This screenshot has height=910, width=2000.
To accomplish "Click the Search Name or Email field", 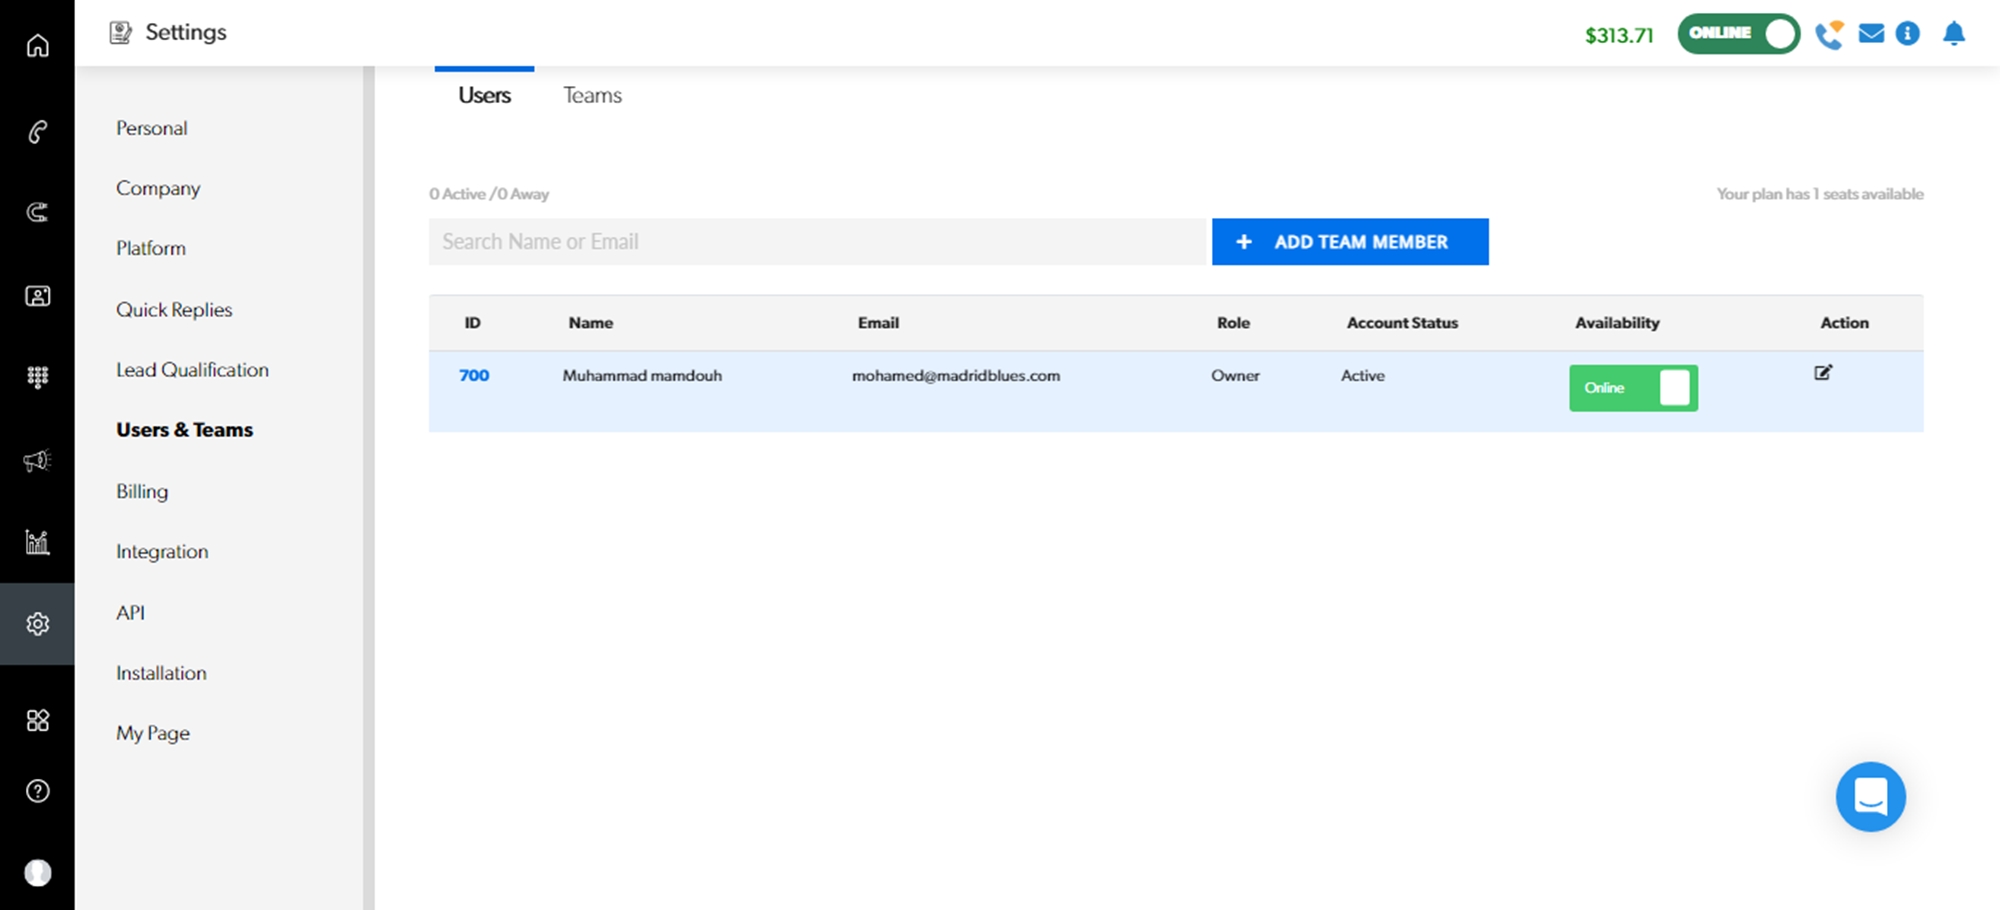I will (818, 242).
